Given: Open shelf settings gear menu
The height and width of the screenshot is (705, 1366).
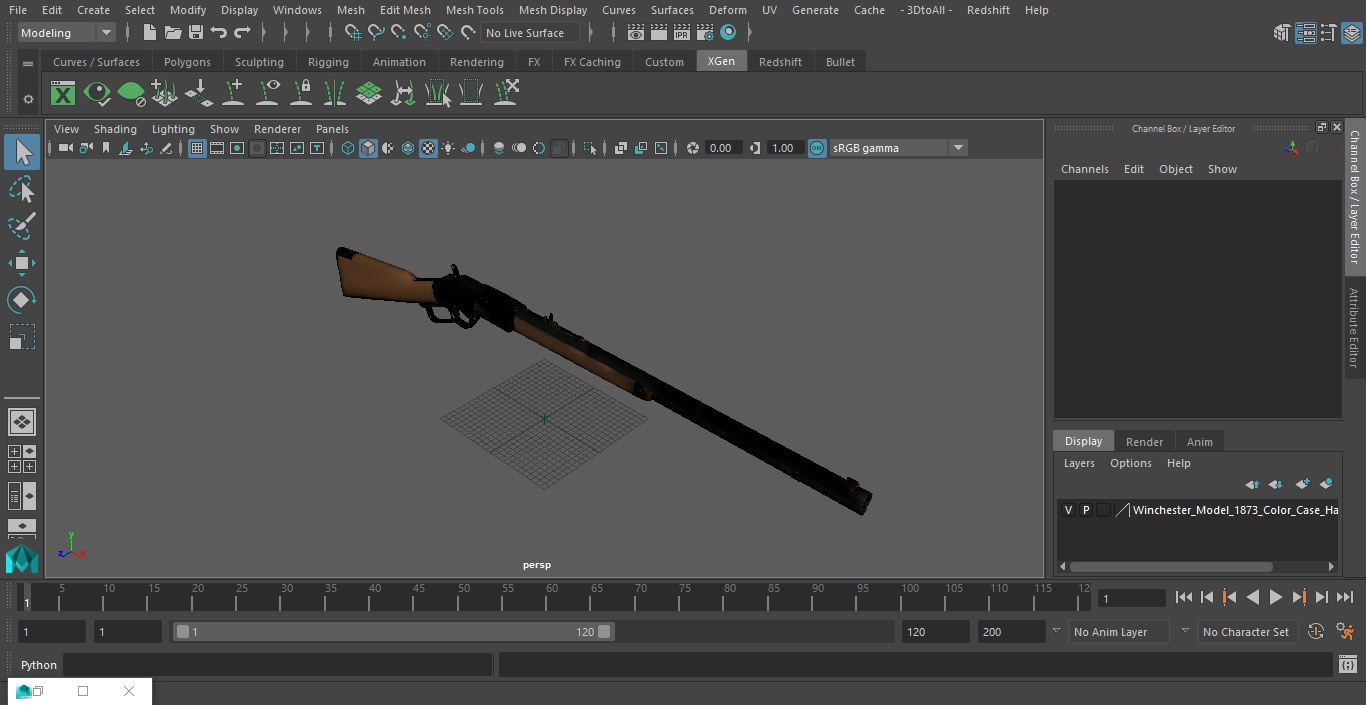Looking at the screenshot, I should pos(28,99).
